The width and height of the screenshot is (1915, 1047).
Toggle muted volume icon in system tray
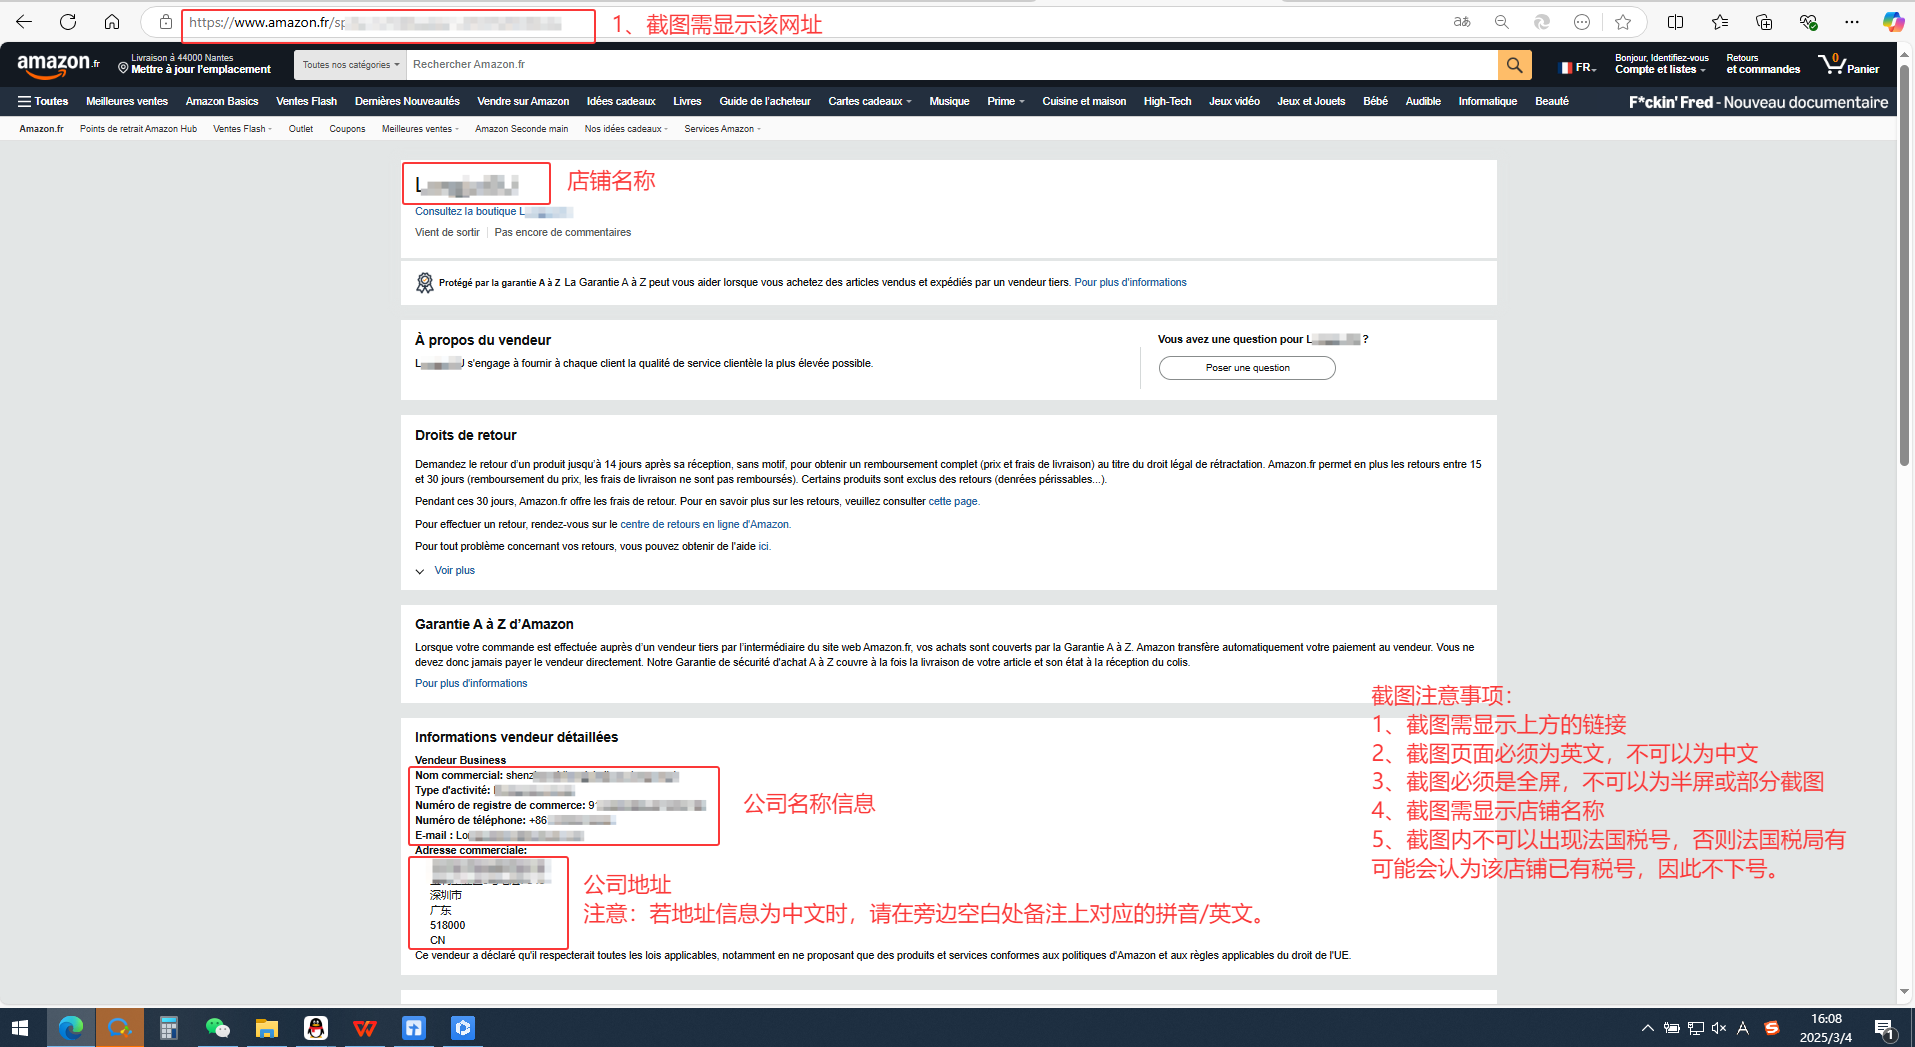click(x=1719, y=1028)
